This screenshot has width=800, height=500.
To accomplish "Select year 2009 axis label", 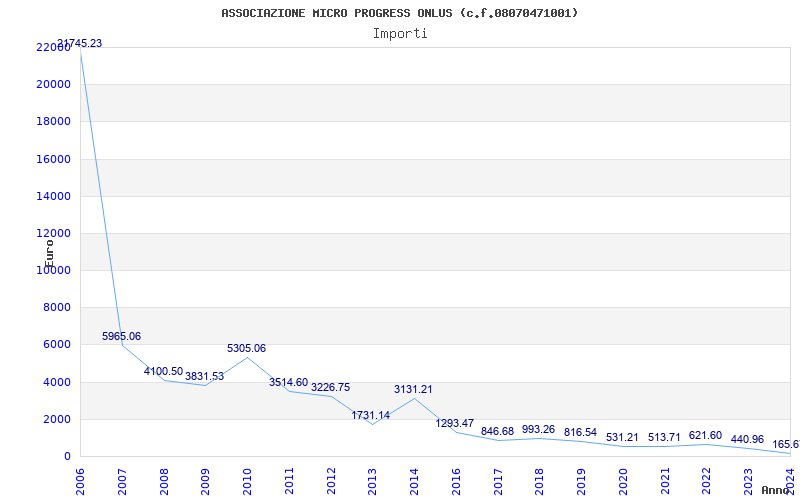I will [x=205, y=482].
